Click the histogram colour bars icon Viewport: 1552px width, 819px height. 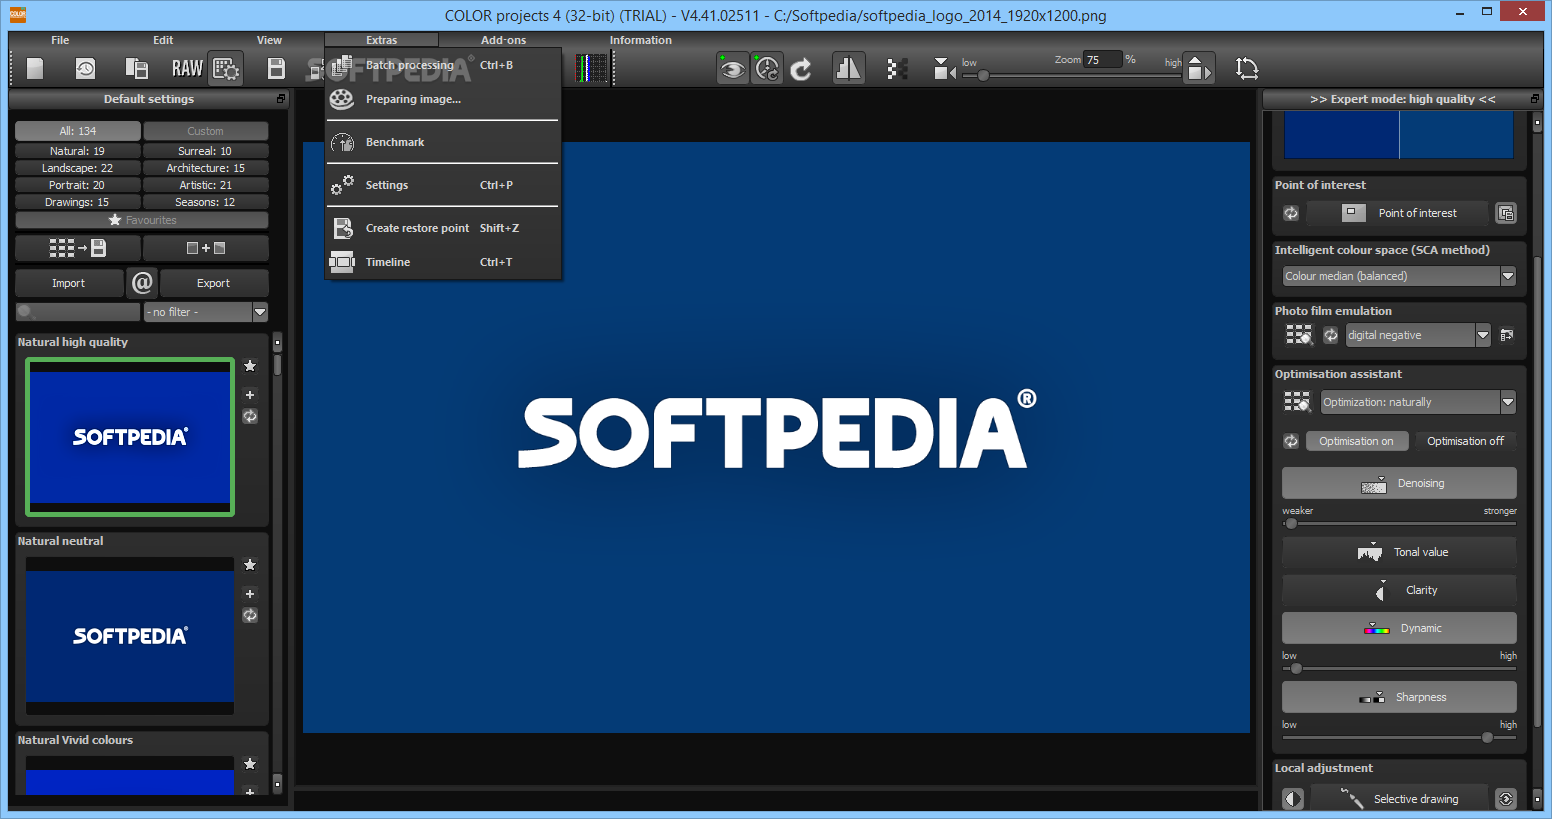tap(592, 68)
